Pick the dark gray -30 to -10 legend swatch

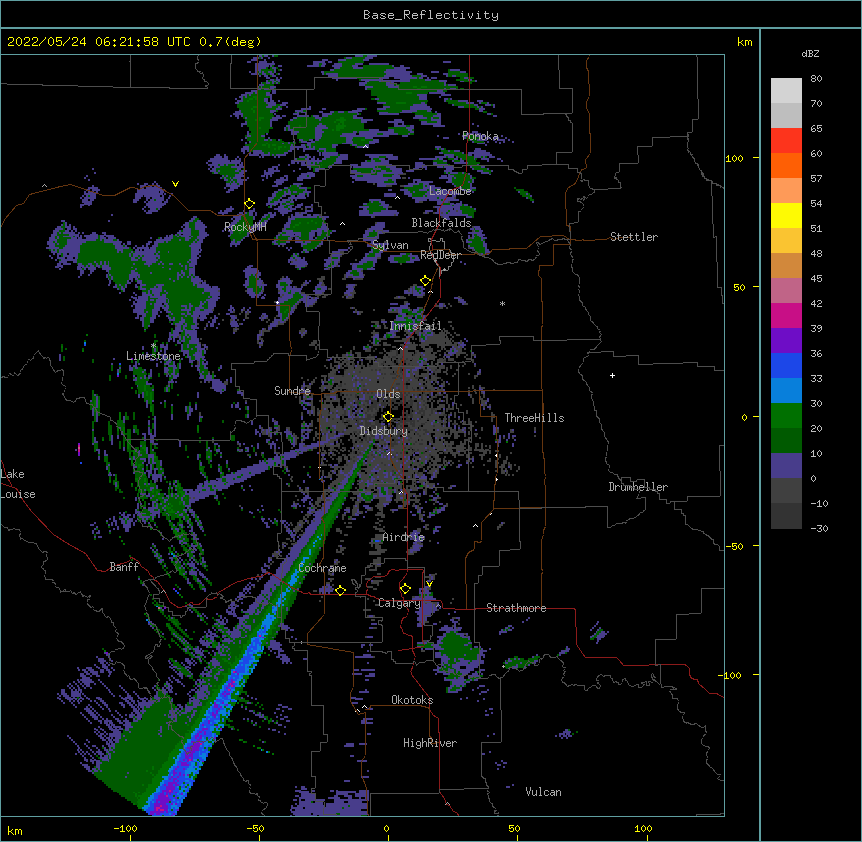(786, 516)
